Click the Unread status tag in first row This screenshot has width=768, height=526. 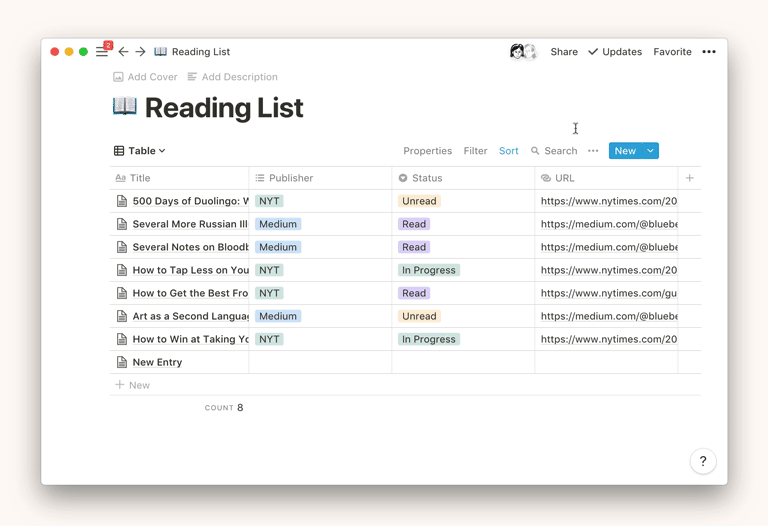(x=419, y=201)
